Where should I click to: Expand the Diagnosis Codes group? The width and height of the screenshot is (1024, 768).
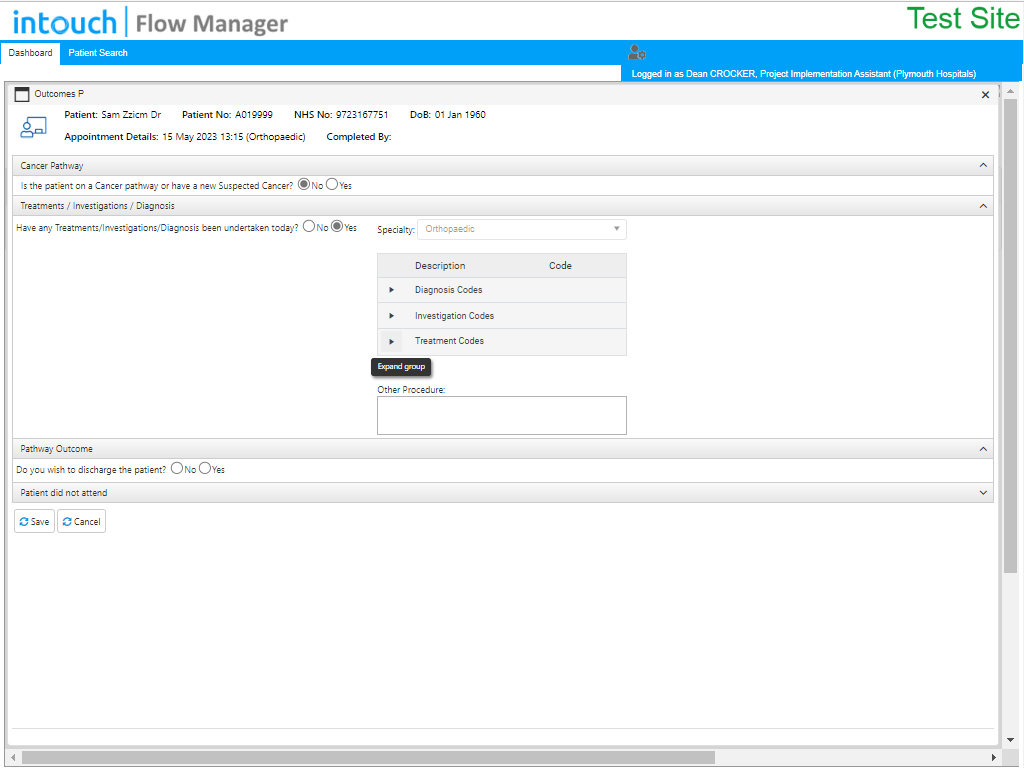392,290
